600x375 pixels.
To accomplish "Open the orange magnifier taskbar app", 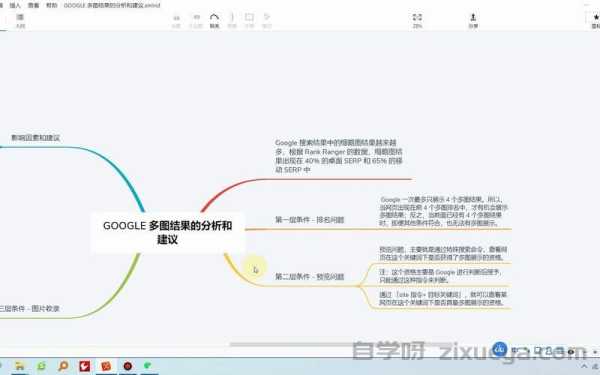I will 63,366.
